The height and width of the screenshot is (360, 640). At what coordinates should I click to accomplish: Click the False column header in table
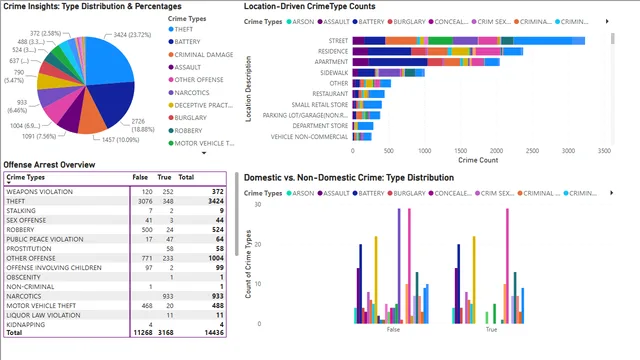140,177
